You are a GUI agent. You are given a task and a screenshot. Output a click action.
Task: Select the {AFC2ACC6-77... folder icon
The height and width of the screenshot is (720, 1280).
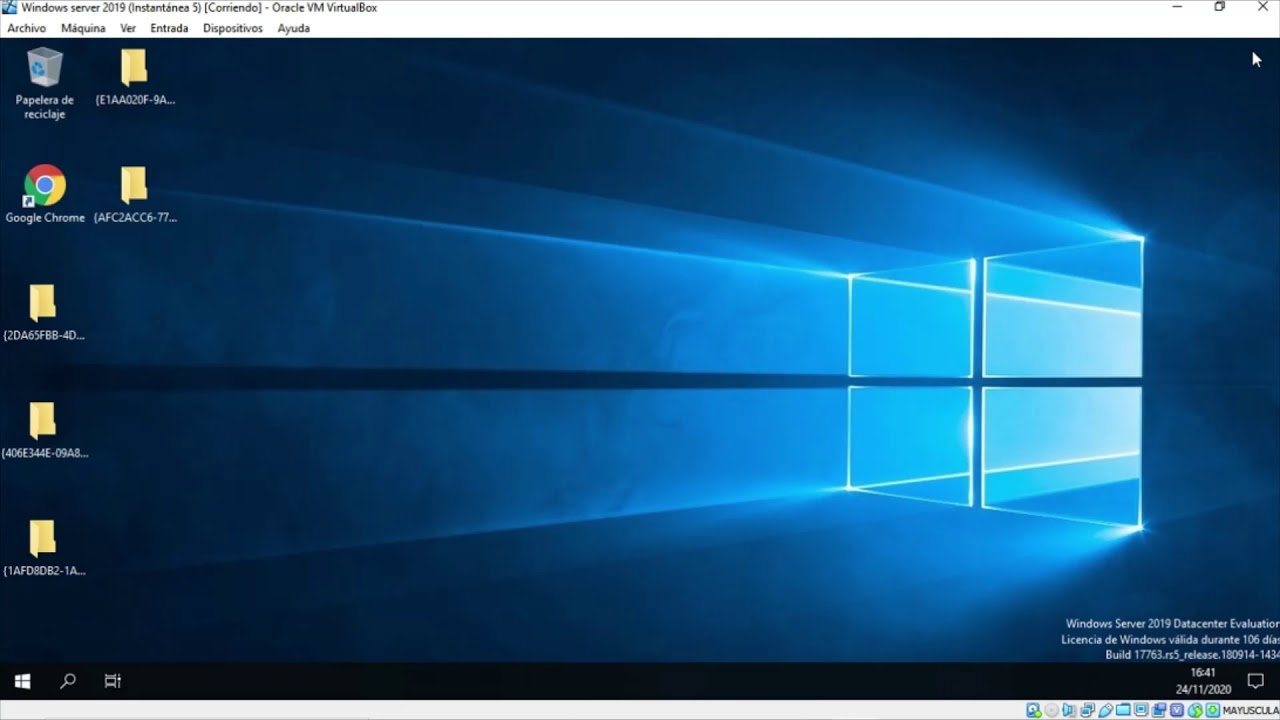click(x=135, y=195)
